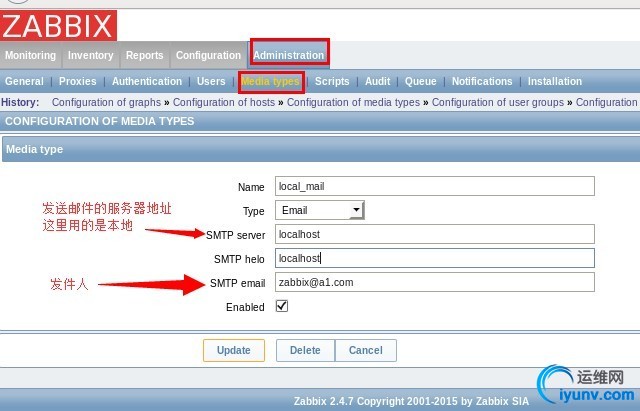640x411 pixels.
Task: Go to General submenu
Action: tap(24, 81)
